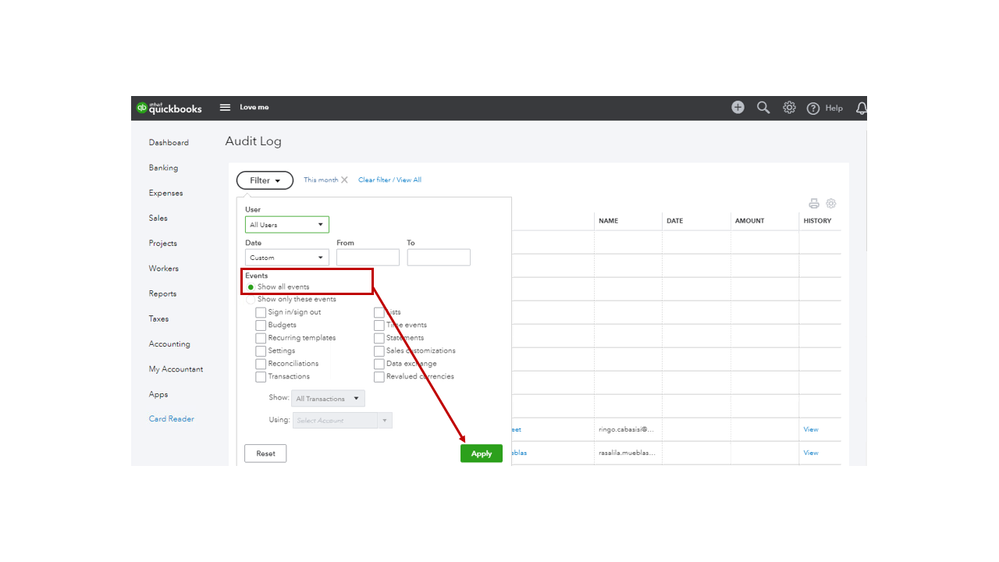
Task: Select Show only these events option
Action: 250,299
